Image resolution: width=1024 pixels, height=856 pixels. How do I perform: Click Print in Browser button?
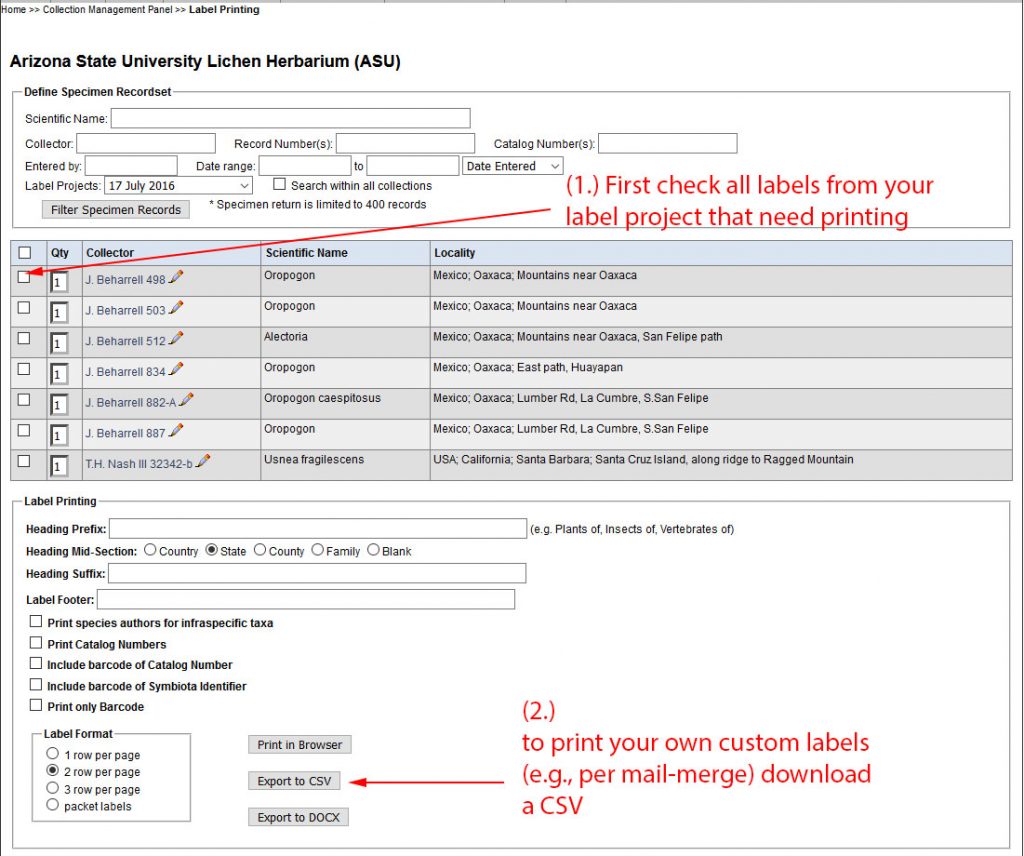[x=300, y=744]
